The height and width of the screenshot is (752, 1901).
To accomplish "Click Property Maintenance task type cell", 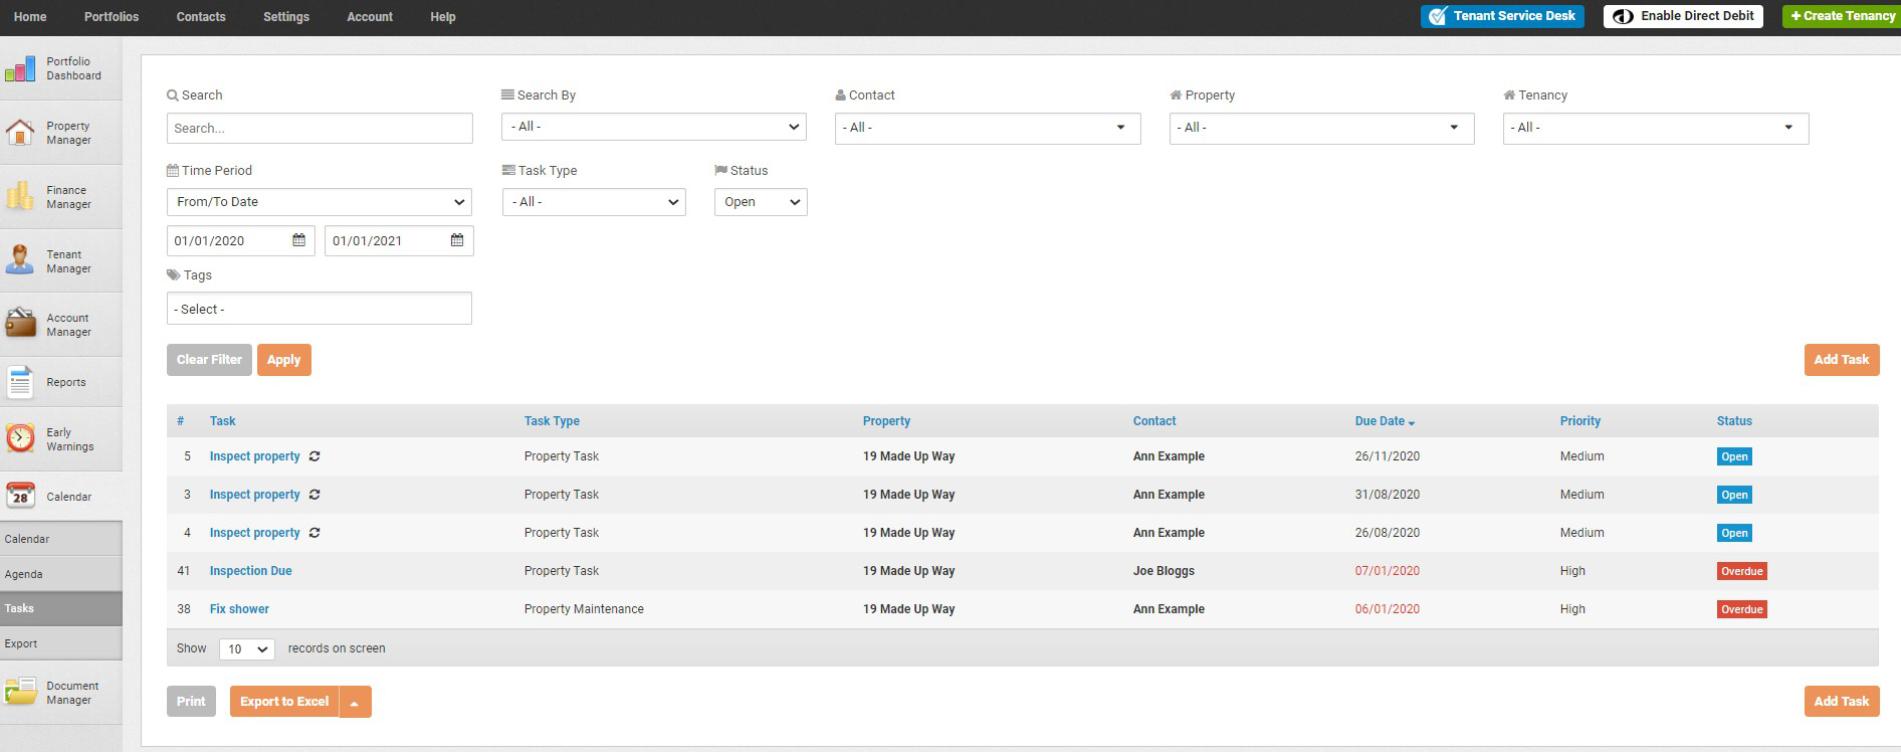I will [x=584, y=609].
